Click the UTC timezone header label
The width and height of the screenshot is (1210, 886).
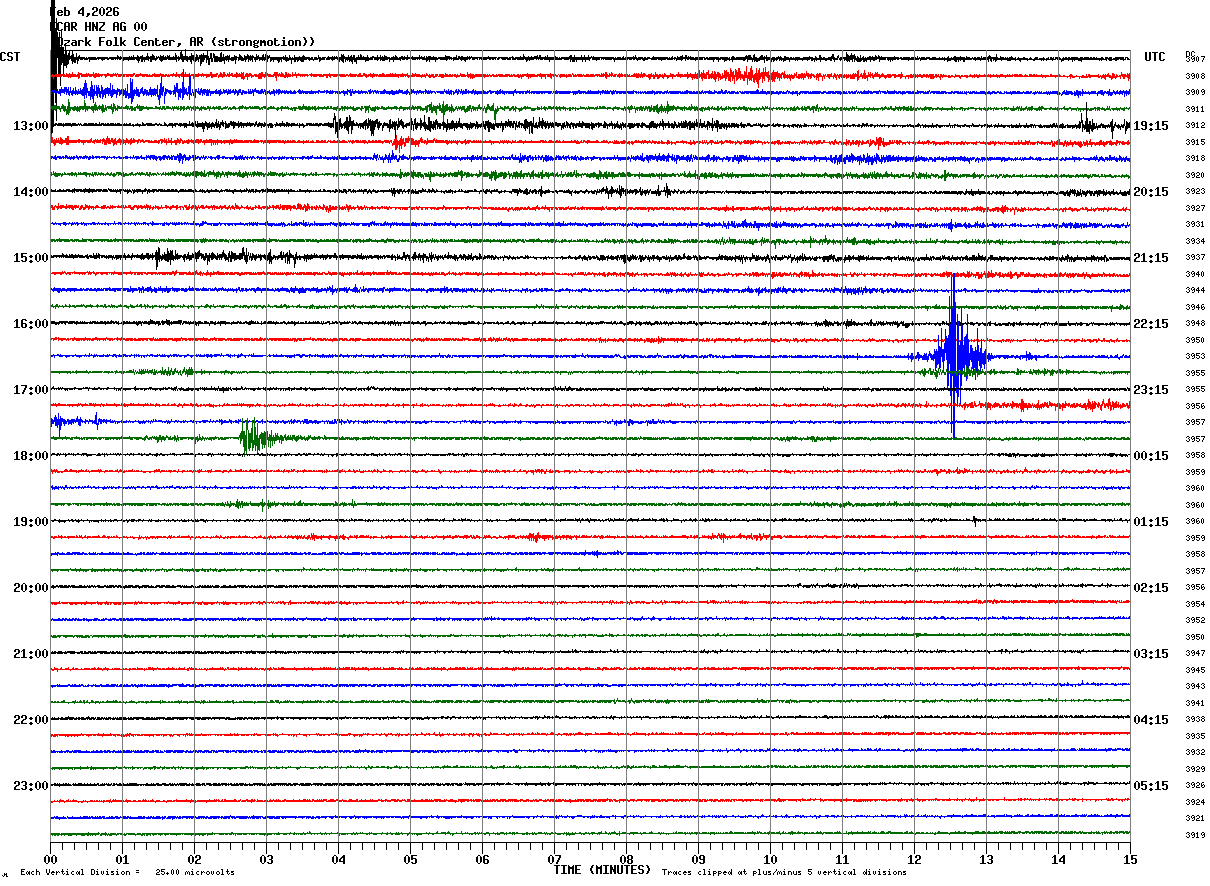pyautogui.click(x=1155, y=57)
